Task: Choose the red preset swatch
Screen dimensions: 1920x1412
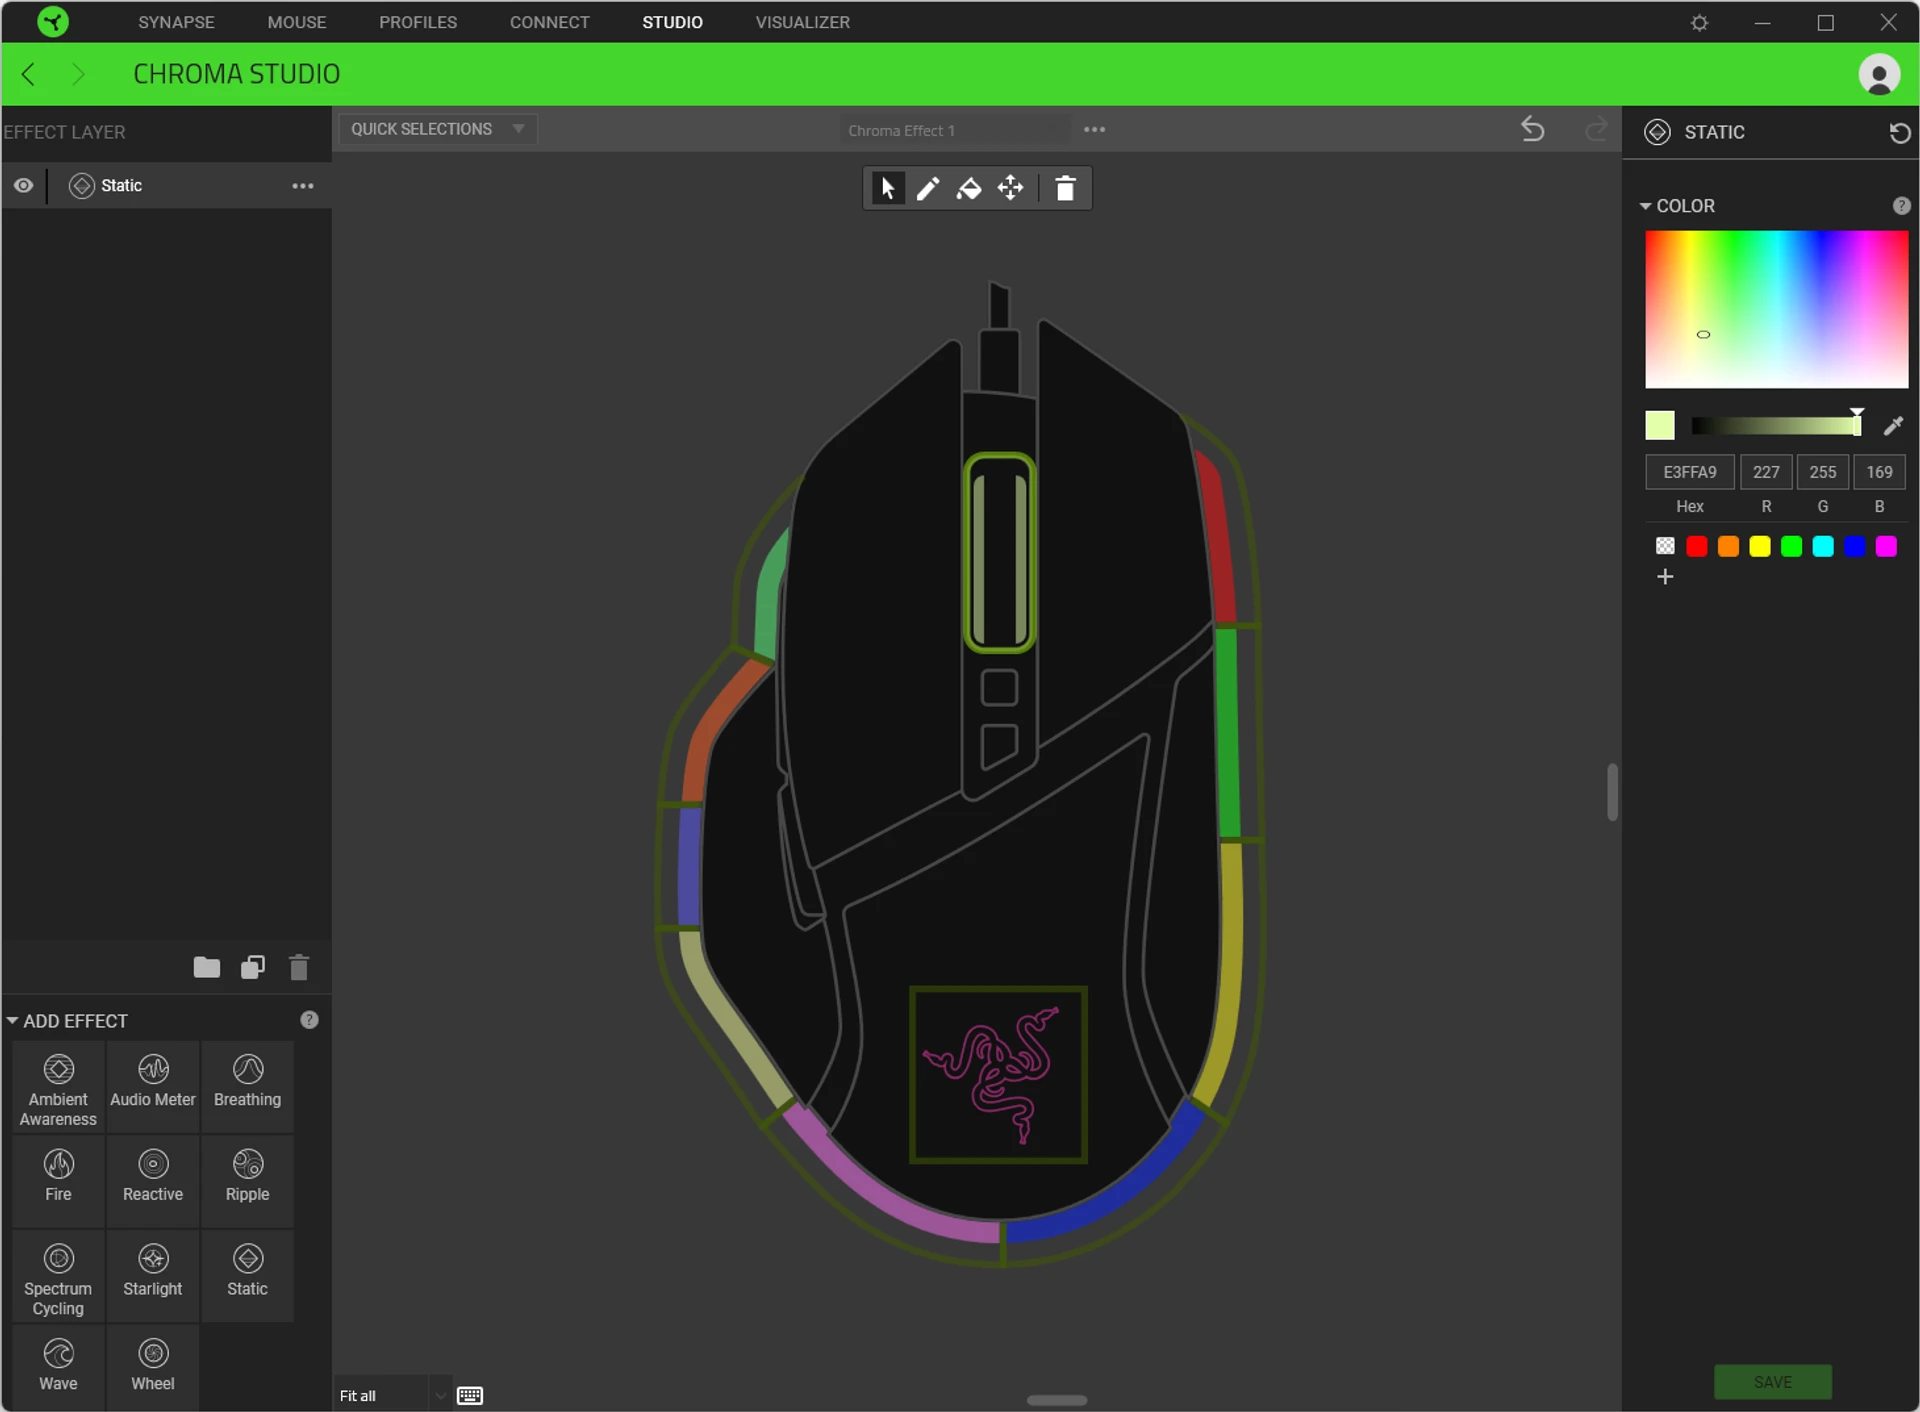Action: (1696, 546)
